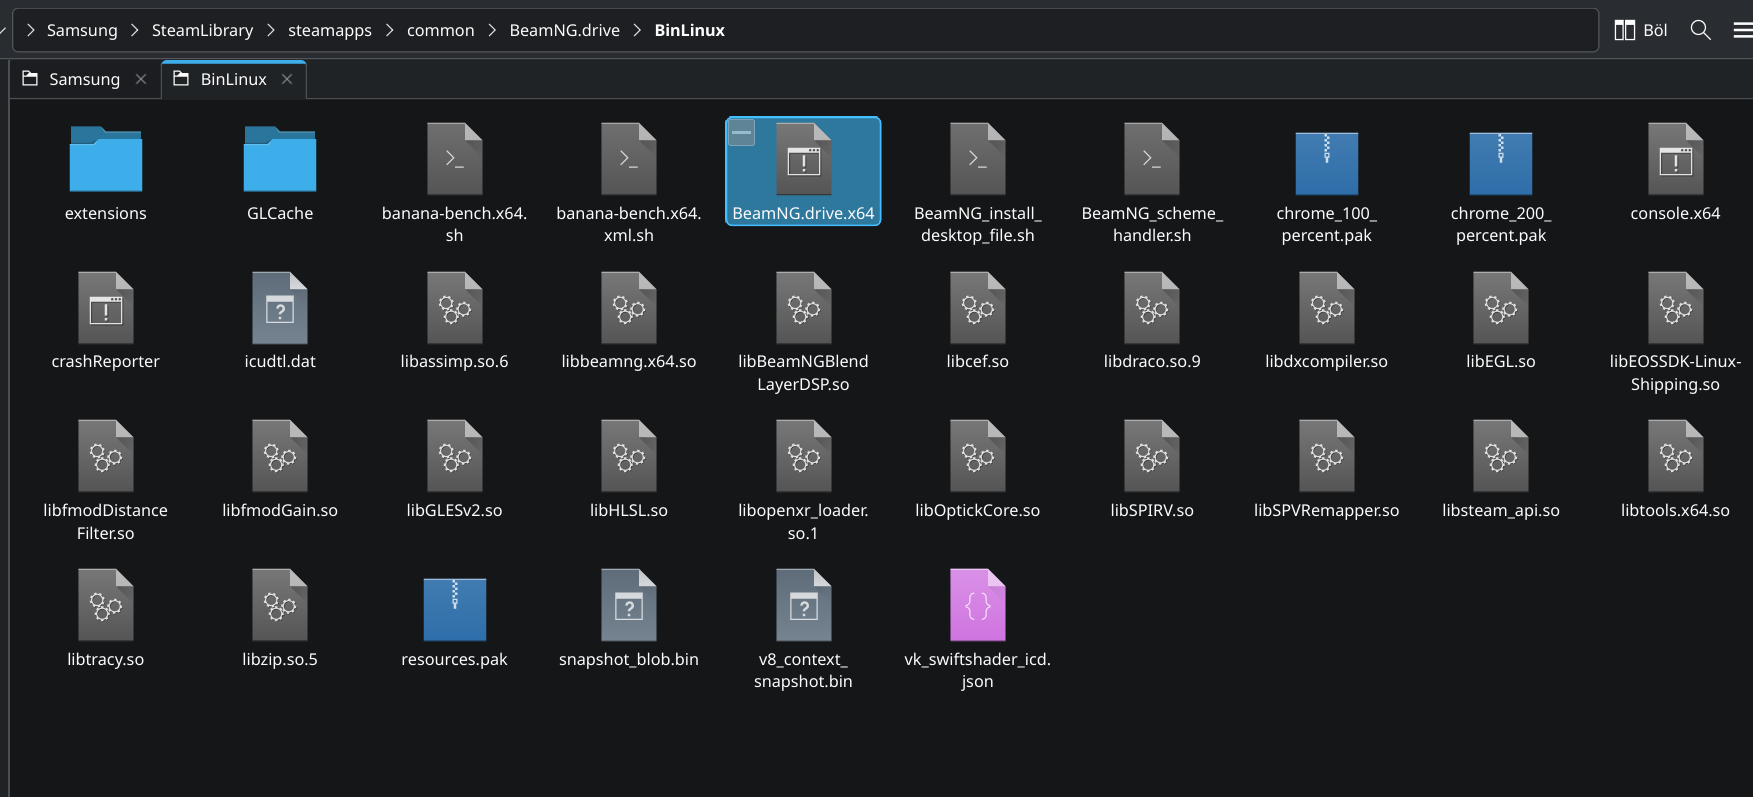Viewport: 1753px width, 797px height.
Task: Select the libdxcompiler.so library icon
Action: point(1327,308)
